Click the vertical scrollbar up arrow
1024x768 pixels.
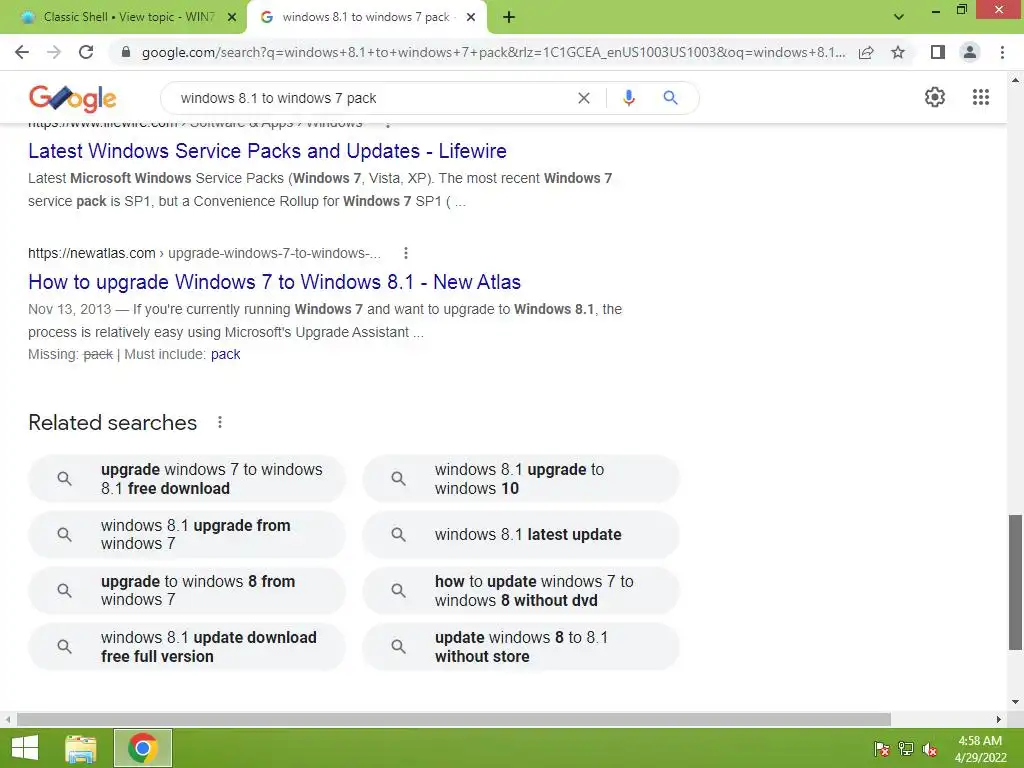coord(1015,80)
